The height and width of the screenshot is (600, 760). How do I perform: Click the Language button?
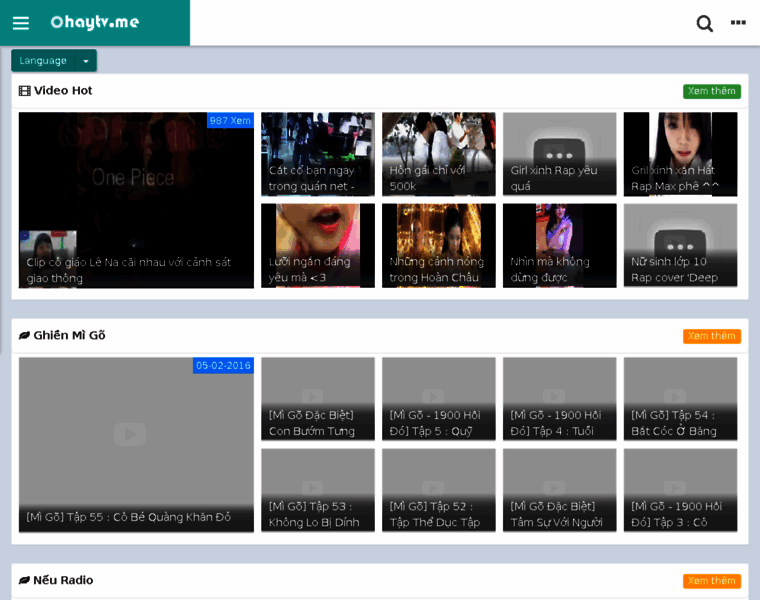[x=43, y=61]
